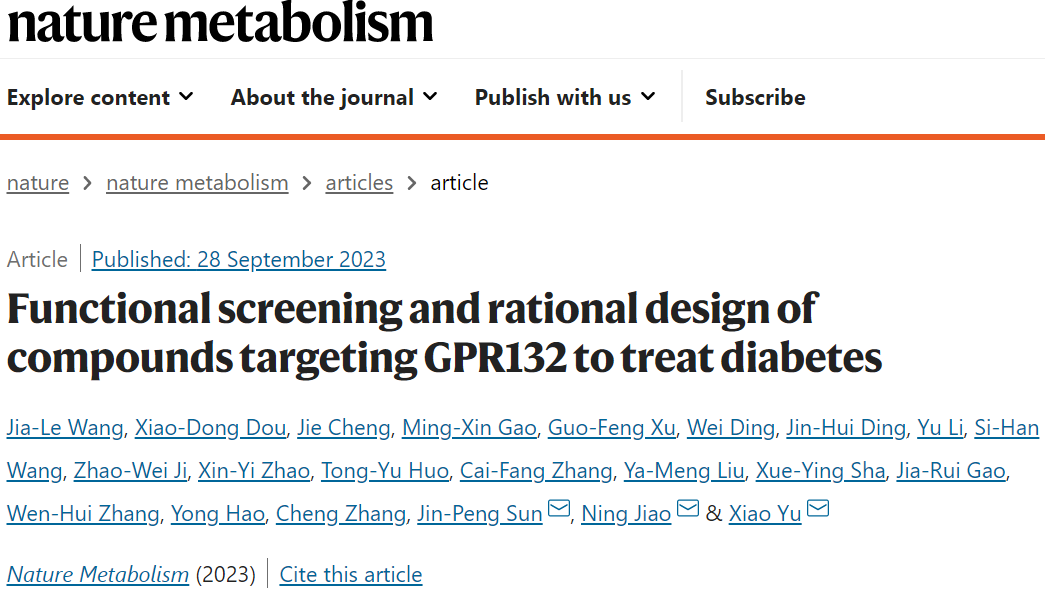Open author Ming-Xin Gao link

pyautogui.click(x=469, y=428)
